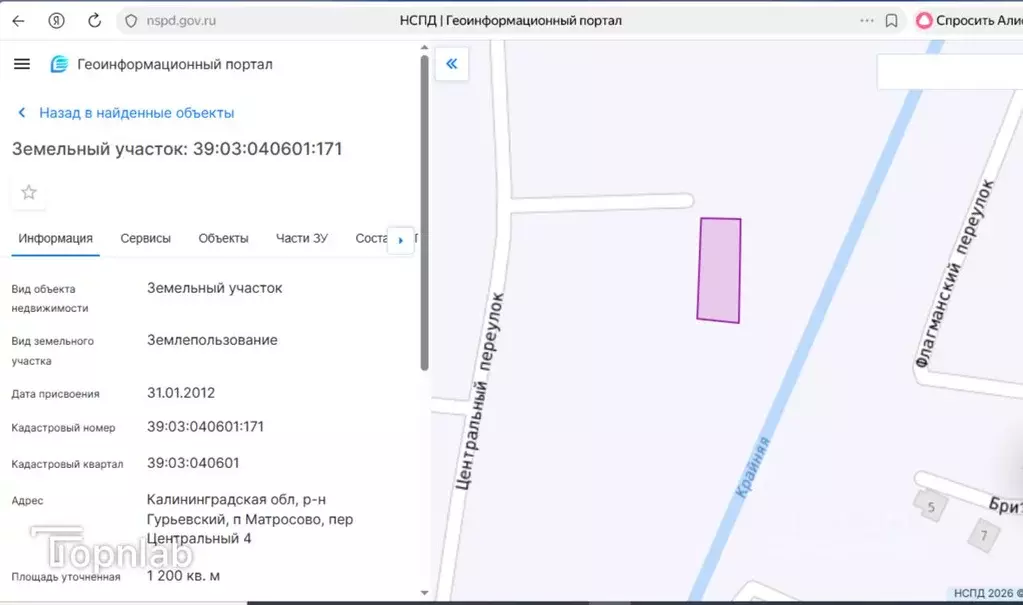Select the highlighted purple land plot on the map
The height and width of the screenshot is (605, 1023).
[719, 270]
